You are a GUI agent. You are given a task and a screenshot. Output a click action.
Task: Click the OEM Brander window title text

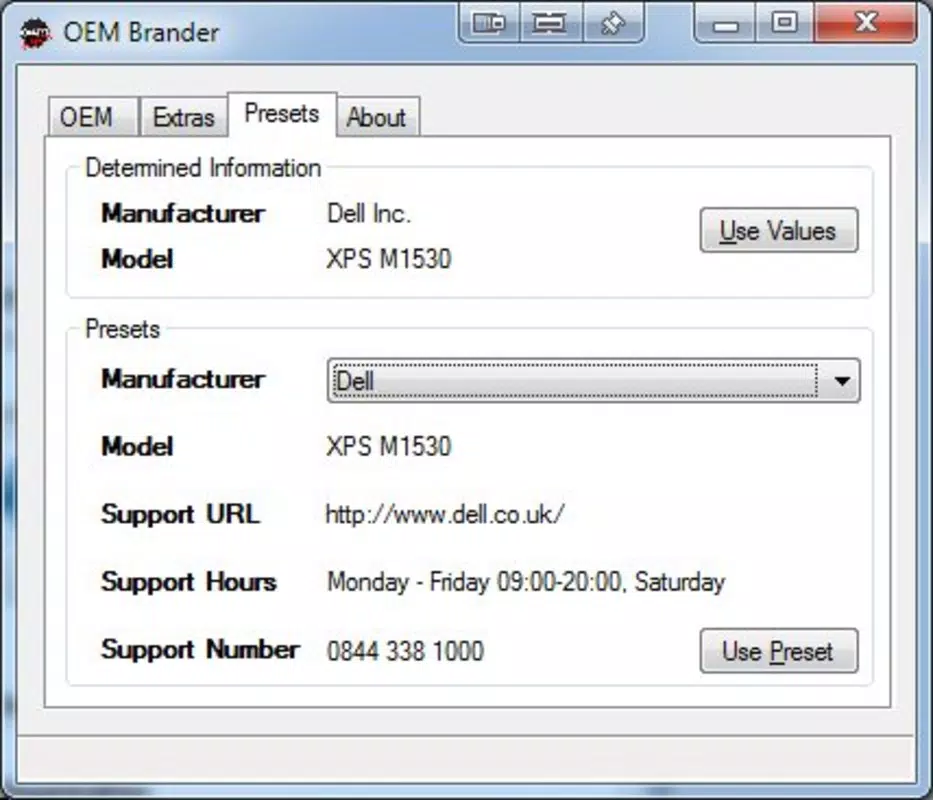(x=141, y=33)
